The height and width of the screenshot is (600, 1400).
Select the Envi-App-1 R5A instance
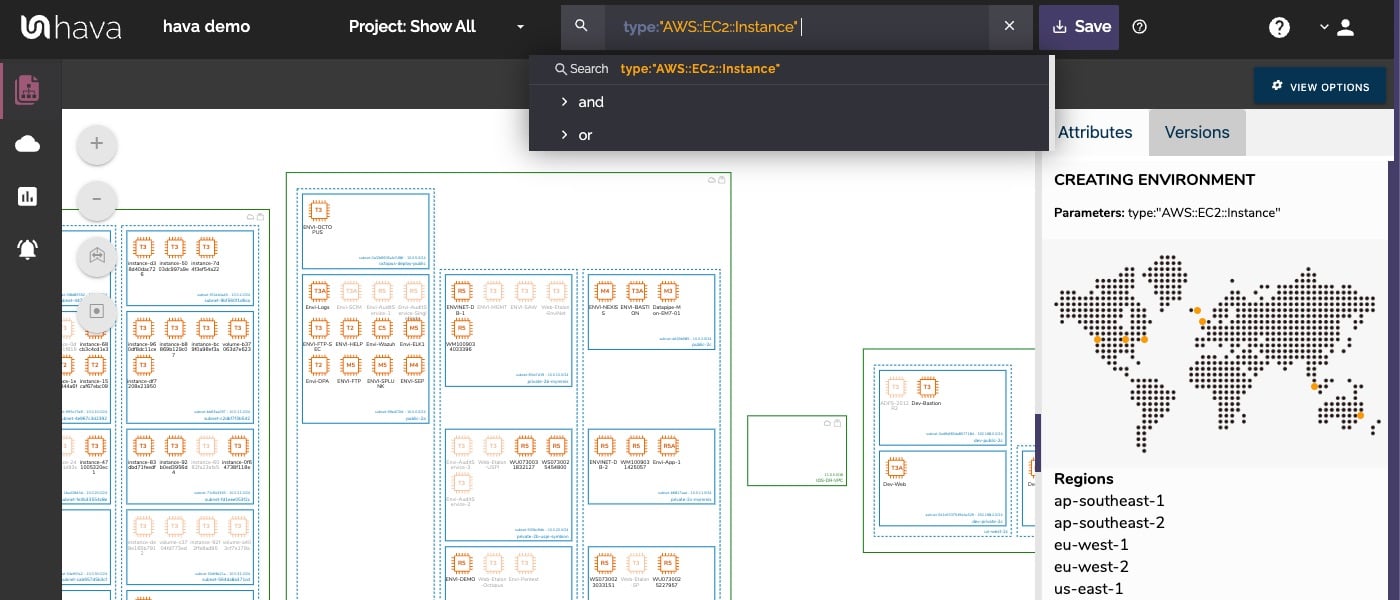pos(668,446)
